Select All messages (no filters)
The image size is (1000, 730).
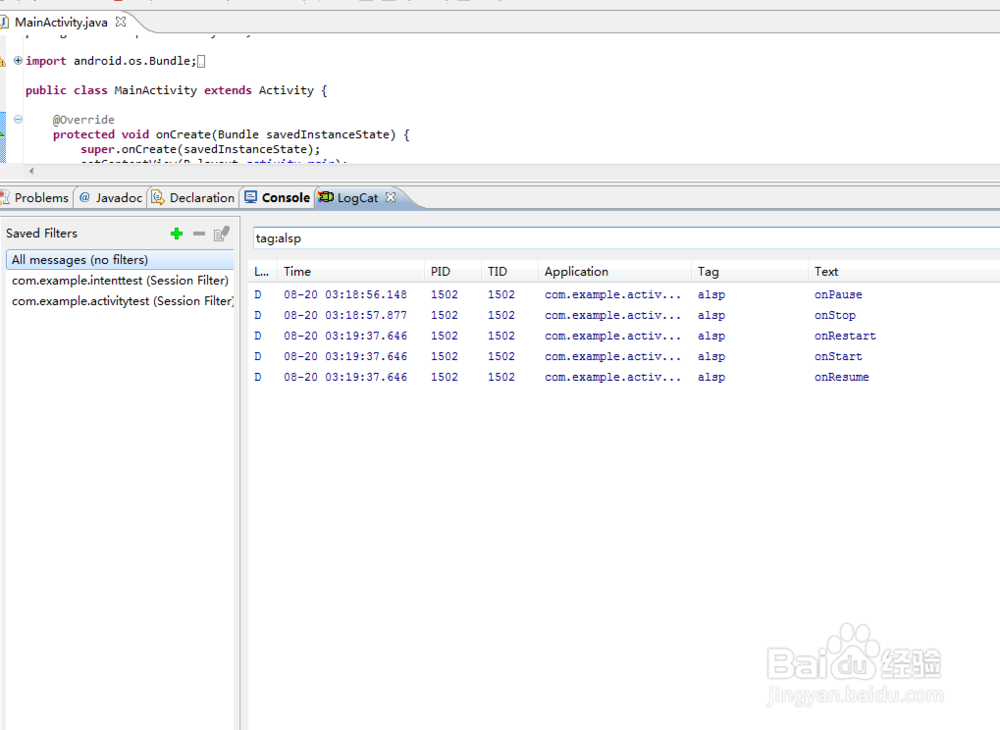[120, 259]
